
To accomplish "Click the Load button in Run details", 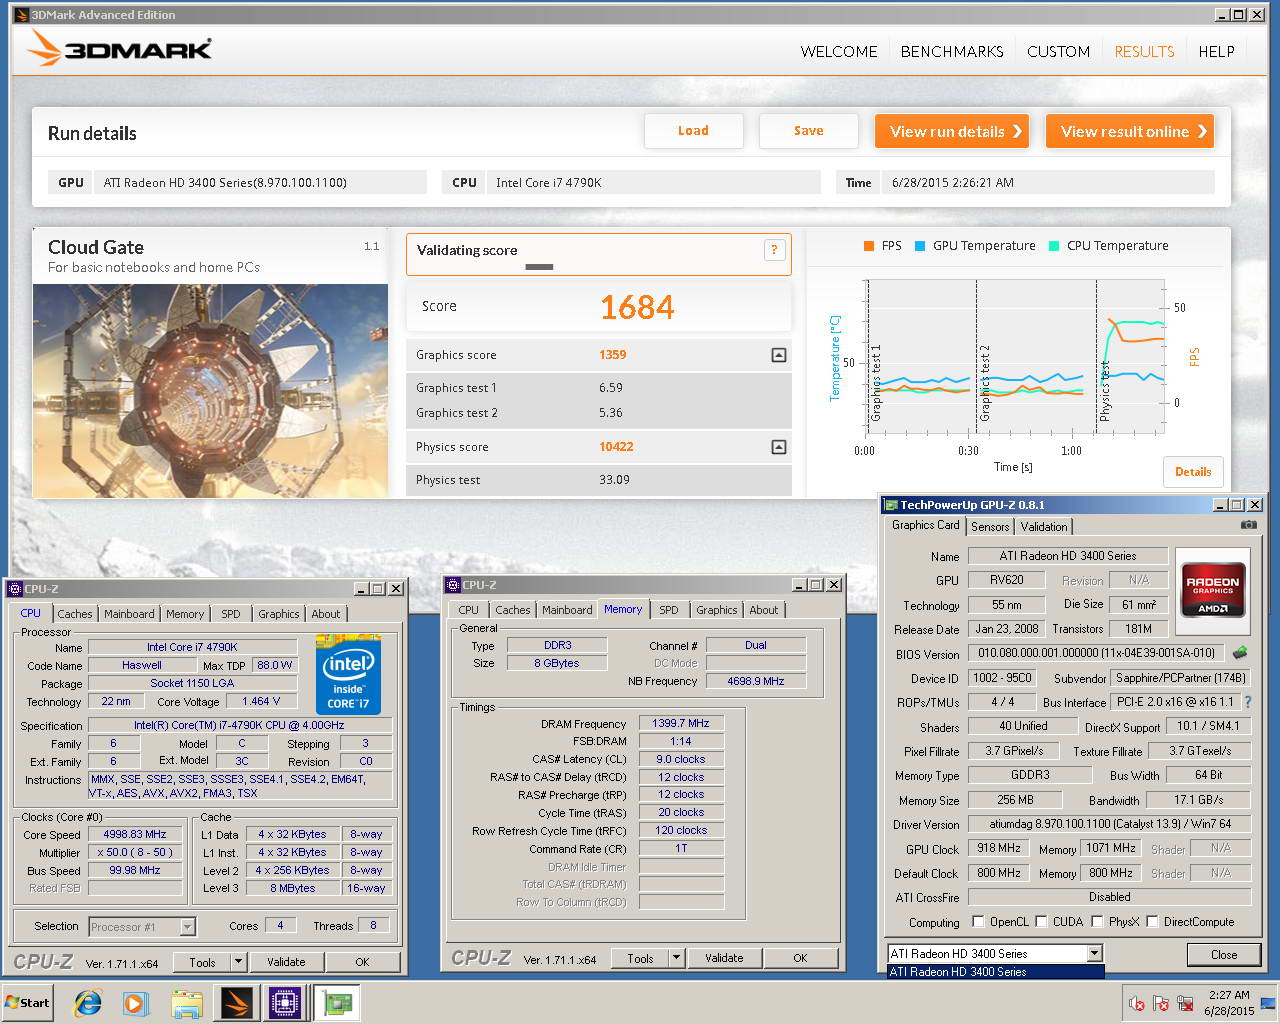I will [693, 131].
